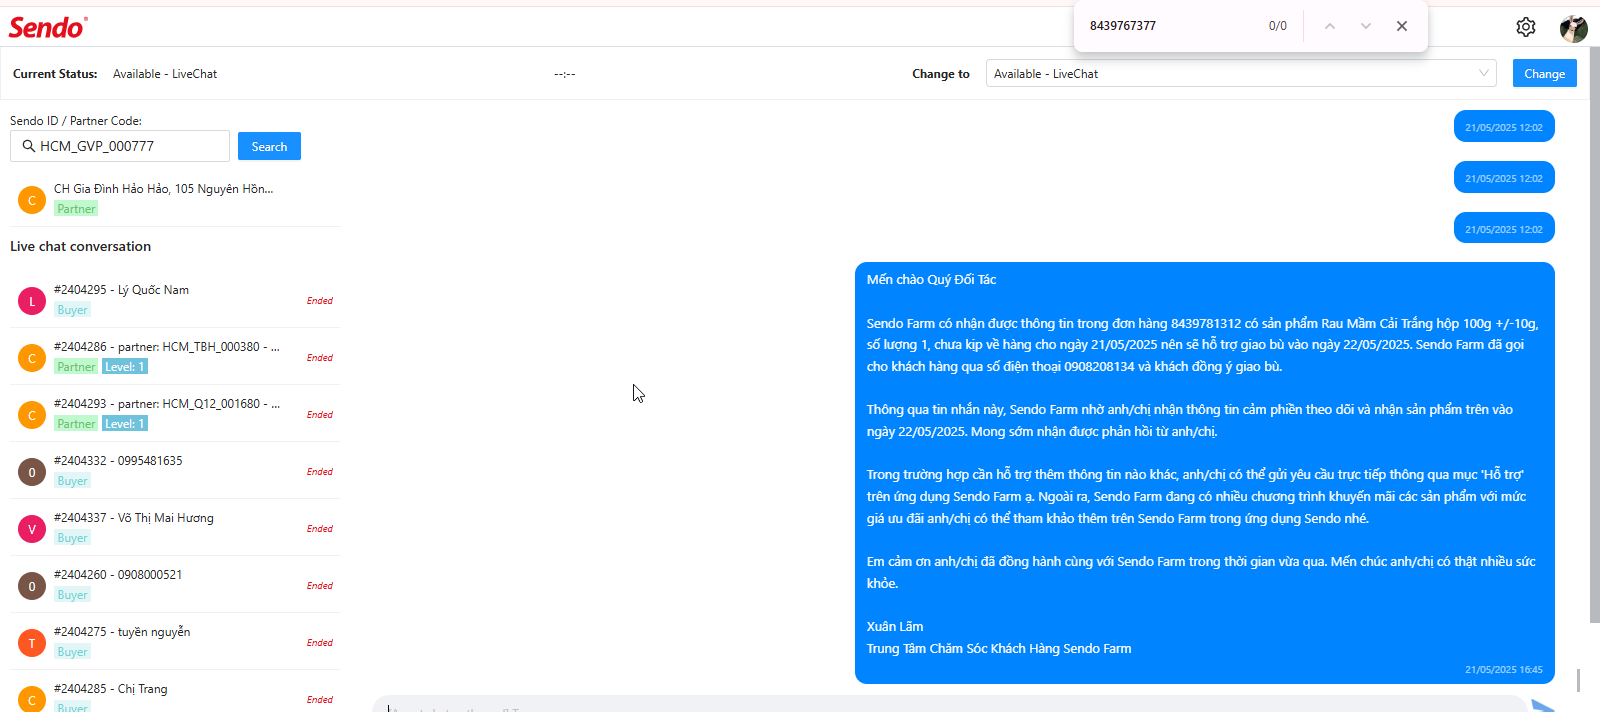This screenshot has height=712, width=1600.
Task: Go to previous find result arrow
Action: pyautogui.click(x=1329, y=26)
